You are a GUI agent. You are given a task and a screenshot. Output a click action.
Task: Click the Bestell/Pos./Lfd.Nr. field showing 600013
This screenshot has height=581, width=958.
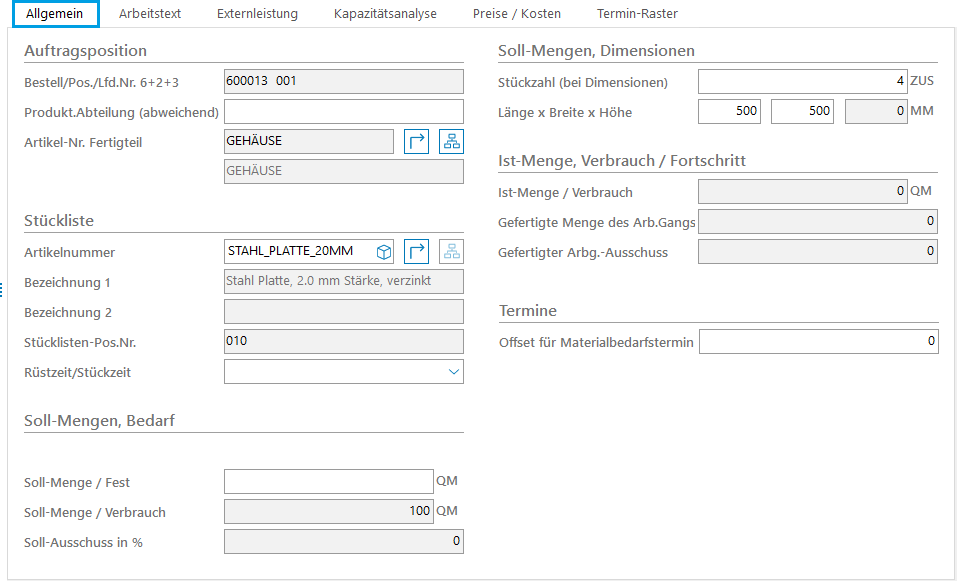click(344, 82)
